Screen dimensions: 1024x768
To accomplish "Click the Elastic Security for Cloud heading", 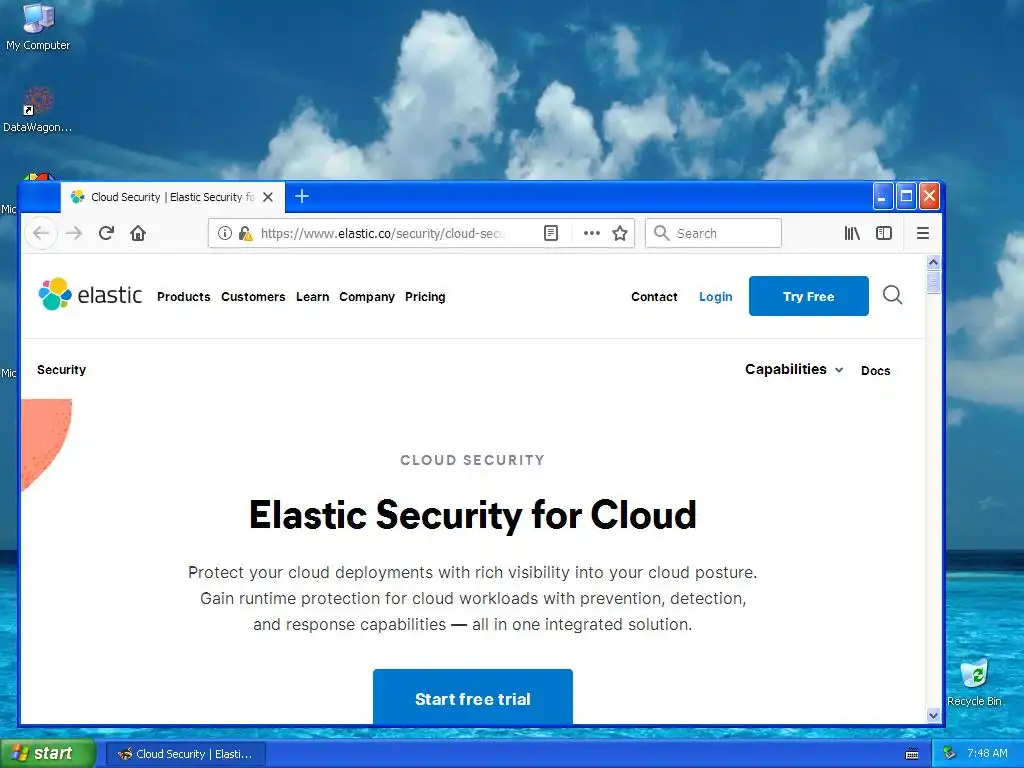I will pyautogui.click(x=473, y=515).
